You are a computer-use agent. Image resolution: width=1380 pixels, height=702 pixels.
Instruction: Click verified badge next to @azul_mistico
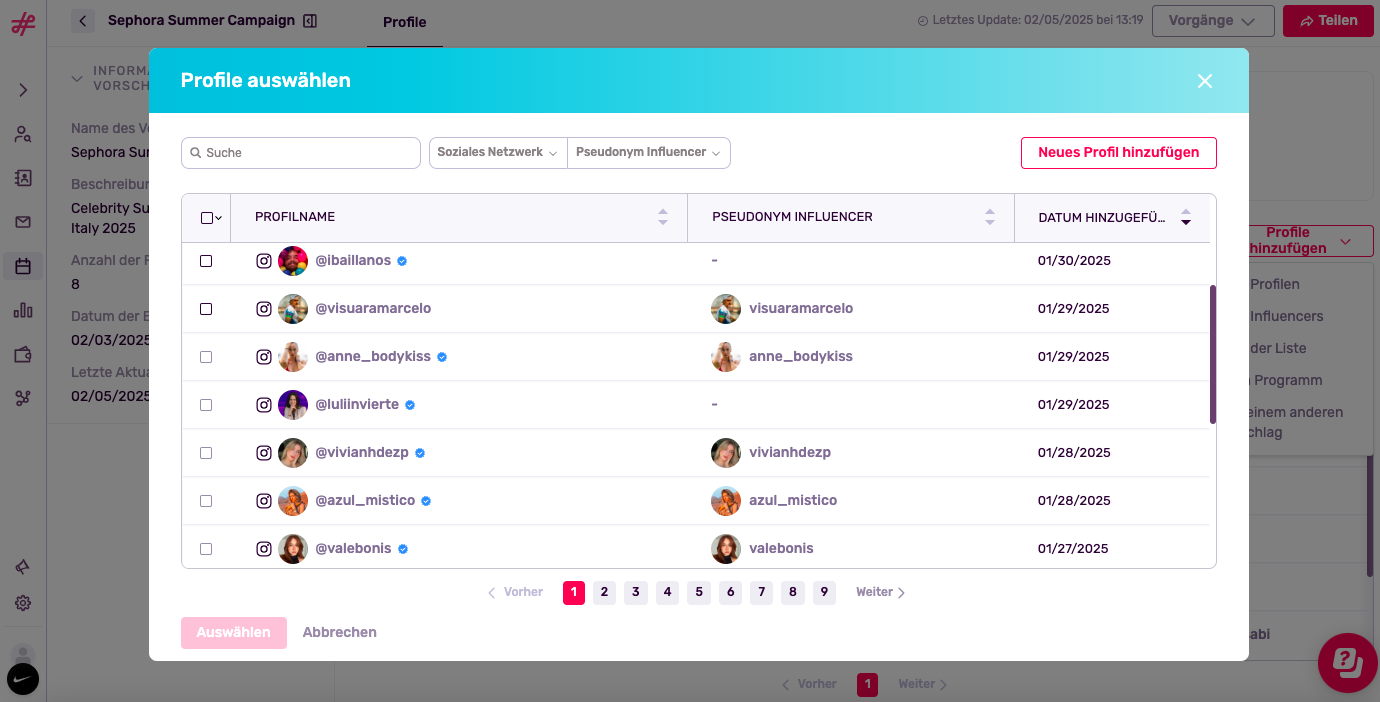(x=426, y=501)
